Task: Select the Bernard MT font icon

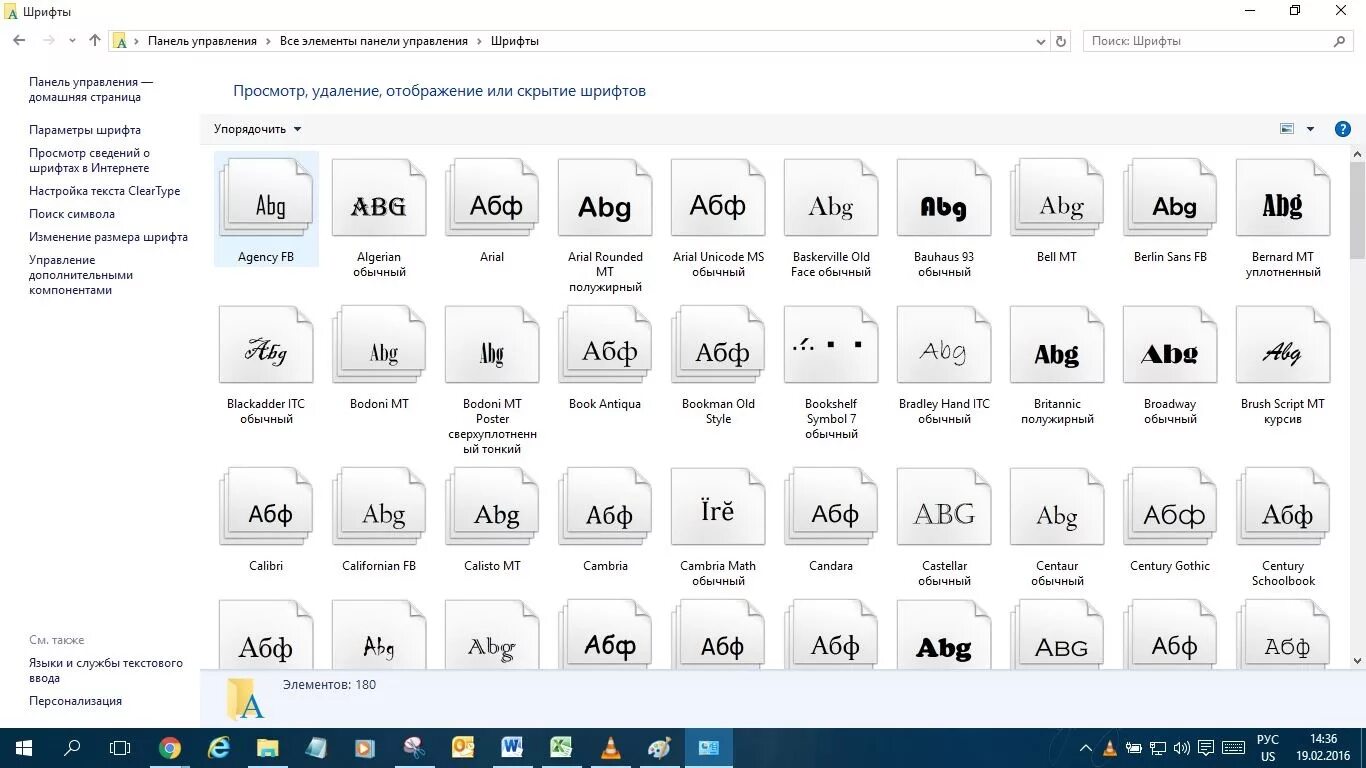Action: pos(1283,197)
